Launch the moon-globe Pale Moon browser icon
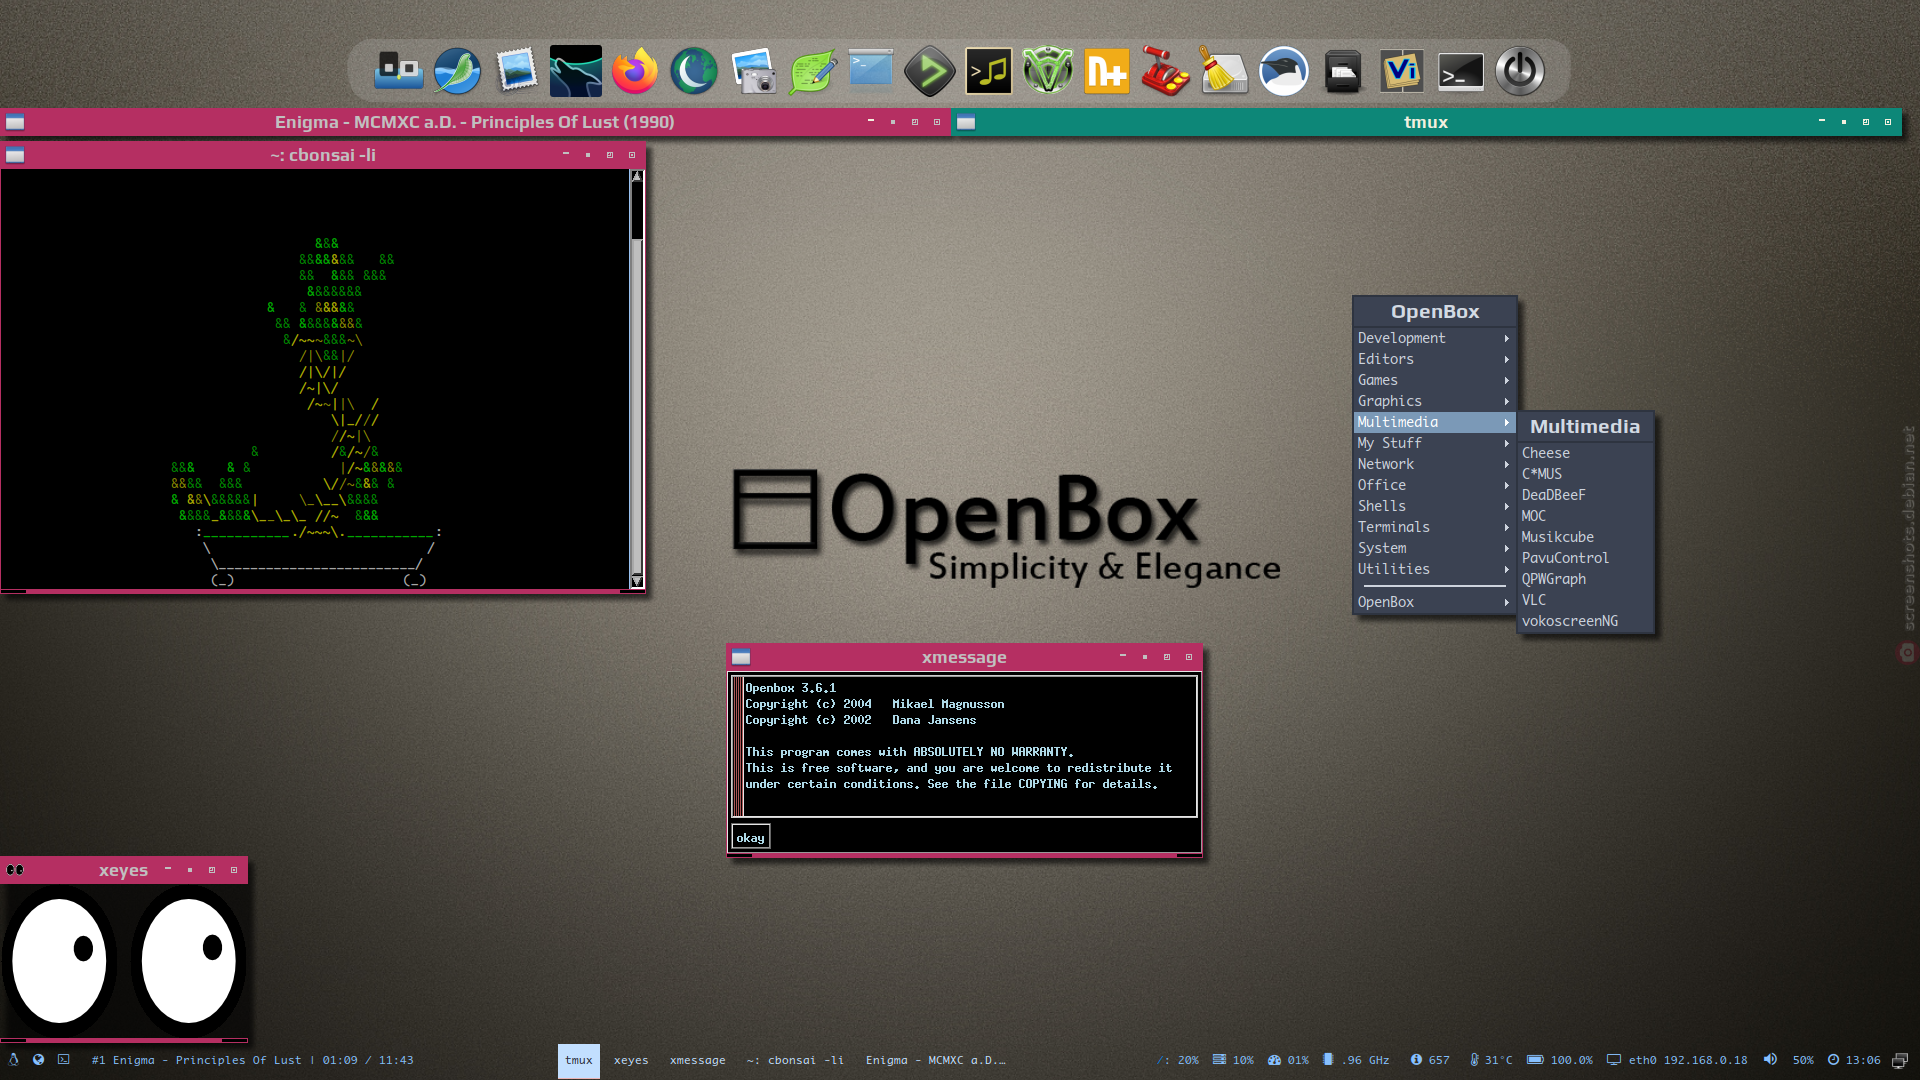The width and height of the screenshot is (1920, 1080). pos(693,72)
